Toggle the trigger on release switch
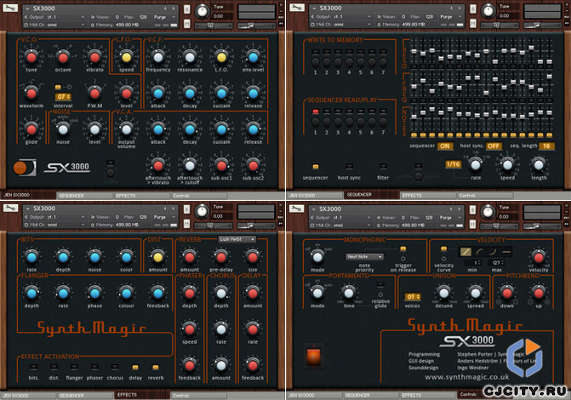This screenshot has width=571, height=400. pos(403,249)
